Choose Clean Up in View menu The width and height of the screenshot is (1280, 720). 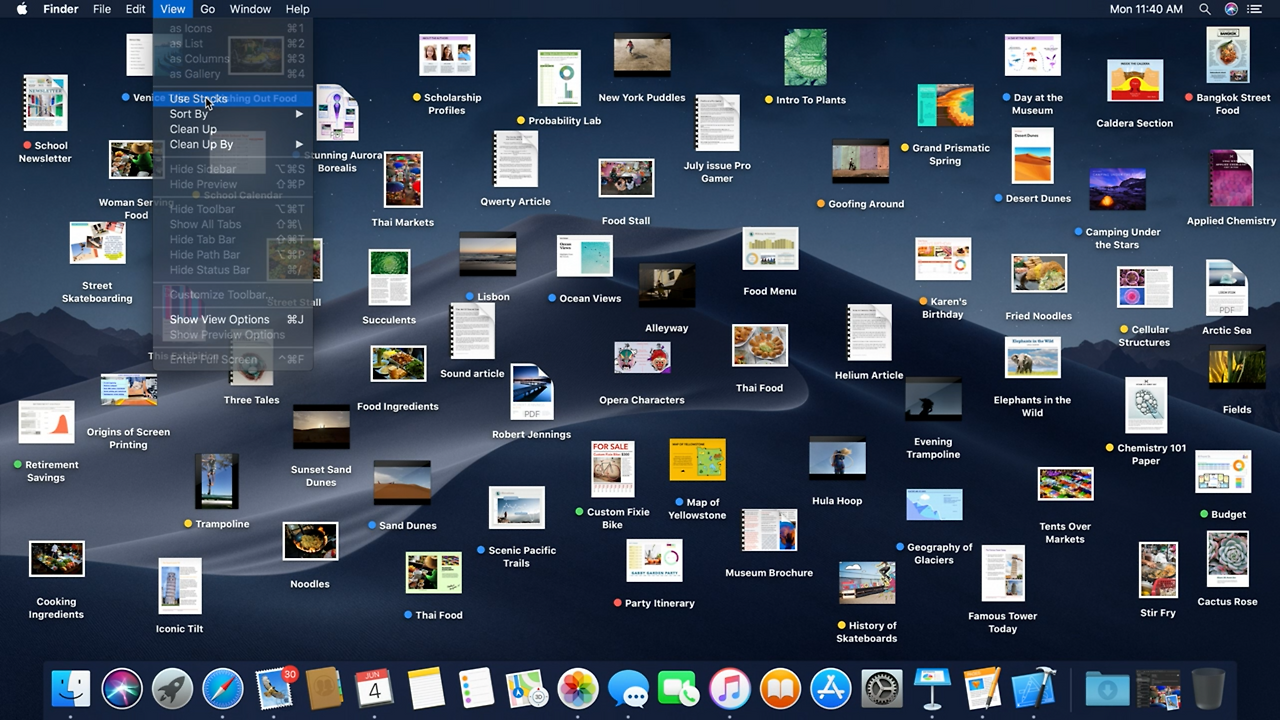click(x=233, y=129)
